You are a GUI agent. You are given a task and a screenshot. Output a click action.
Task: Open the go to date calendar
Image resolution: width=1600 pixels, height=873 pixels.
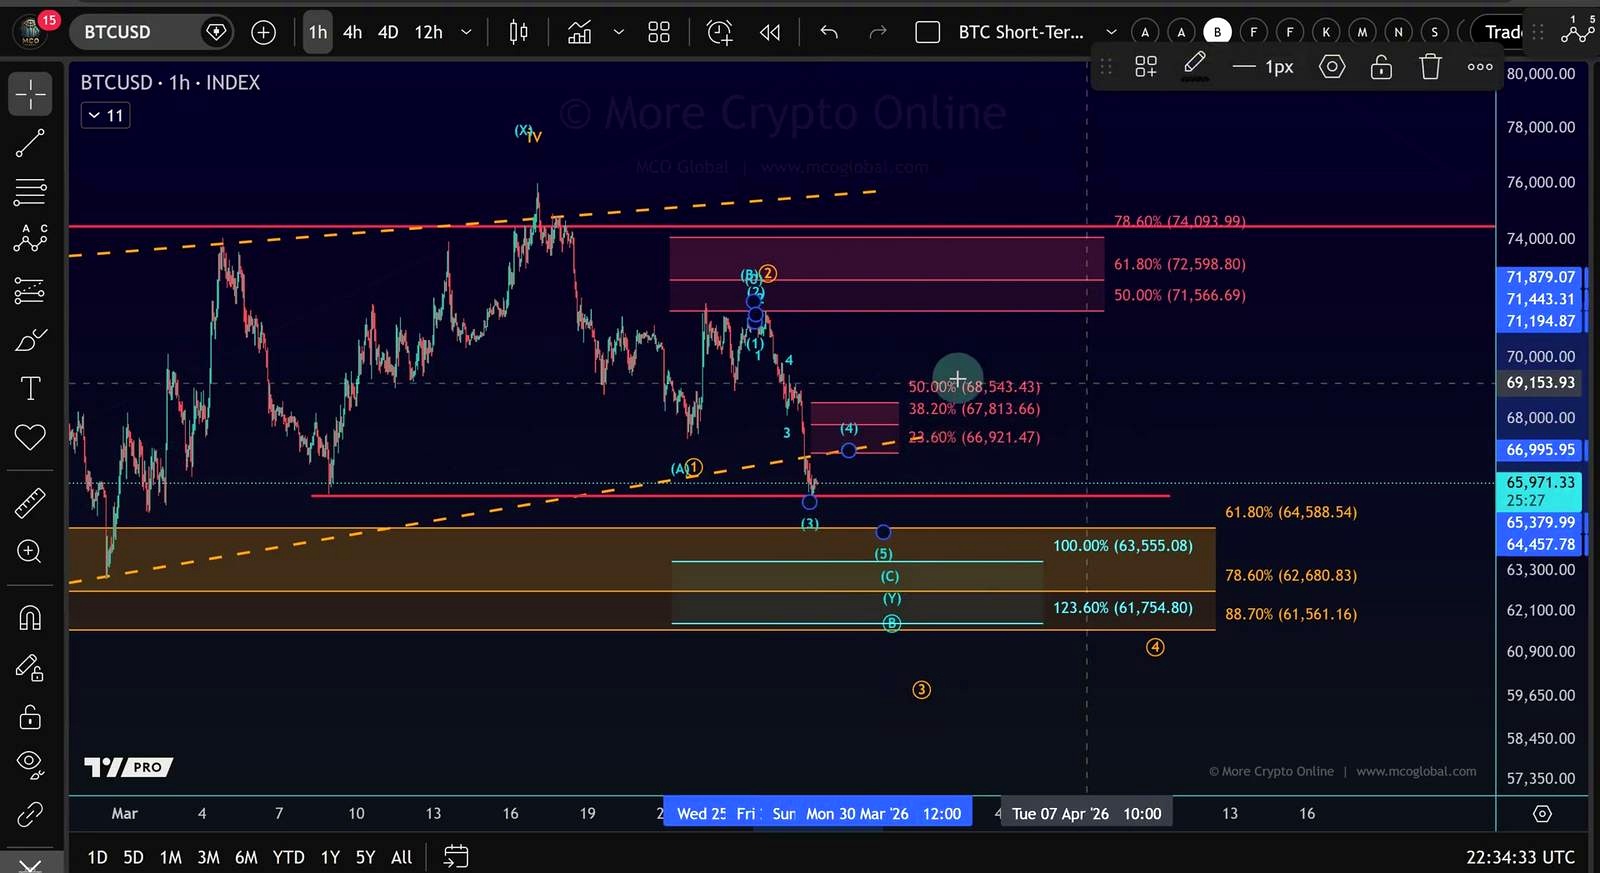point(456,857)
